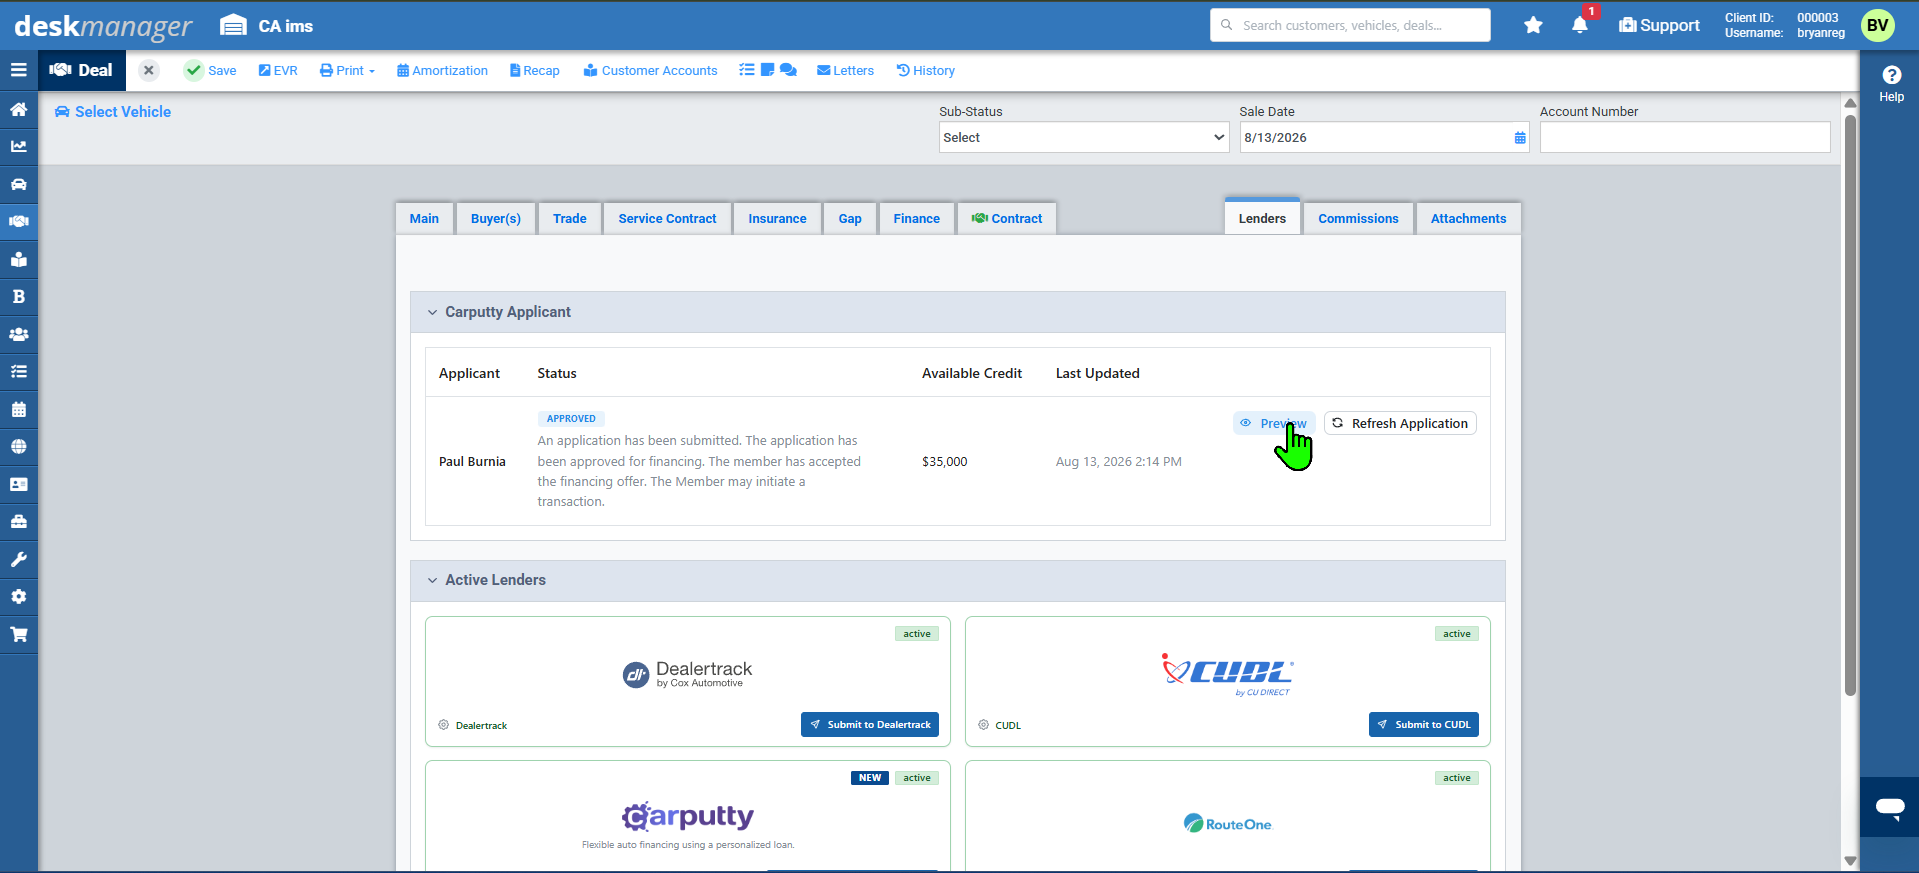Open favorites star icon in header
The image size is (1919, 873).
coord(1533,25)
